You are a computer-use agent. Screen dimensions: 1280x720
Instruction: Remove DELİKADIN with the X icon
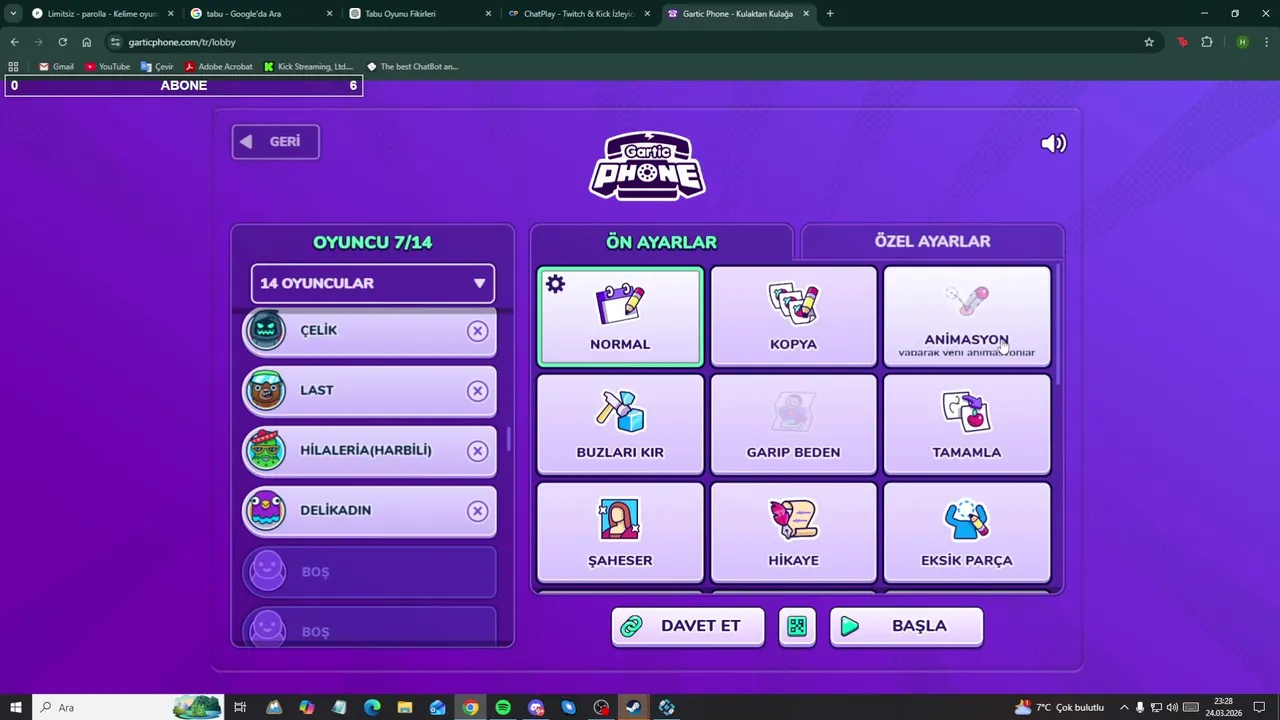(x=478, y=511)
